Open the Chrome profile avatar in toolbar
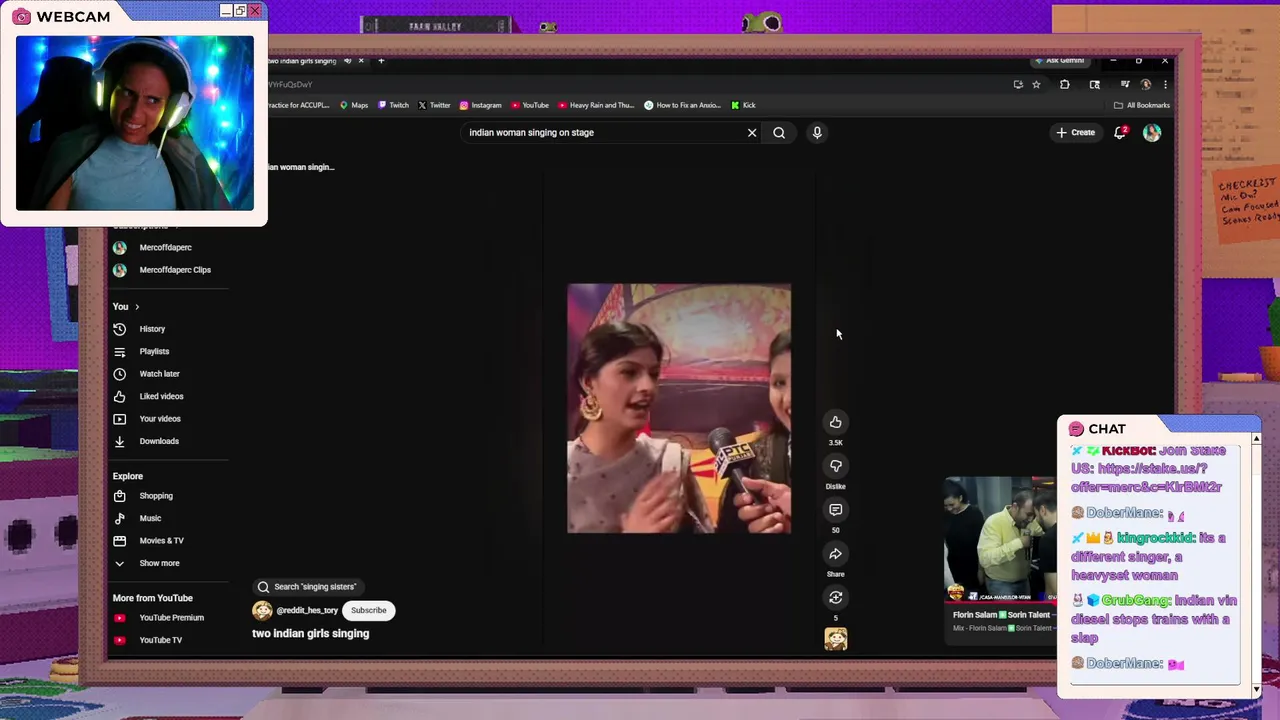Viewport: 1280px width, 720px height. click(1146, 85)
